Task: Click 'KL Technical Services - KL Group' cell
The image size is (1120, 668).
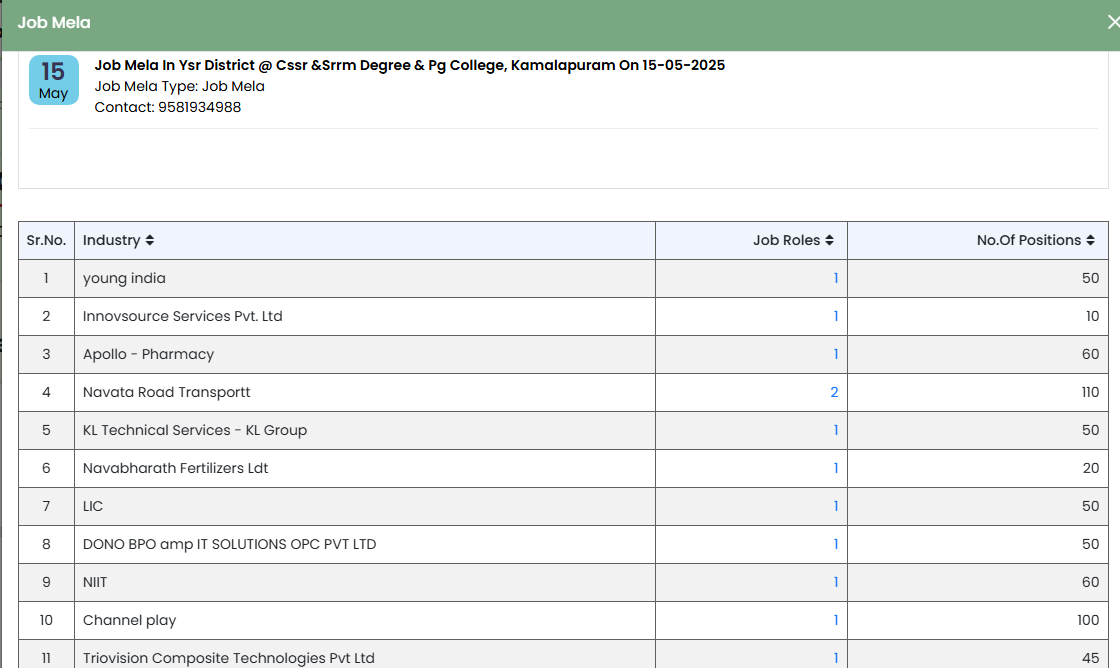Action: (x=365, y=430)
